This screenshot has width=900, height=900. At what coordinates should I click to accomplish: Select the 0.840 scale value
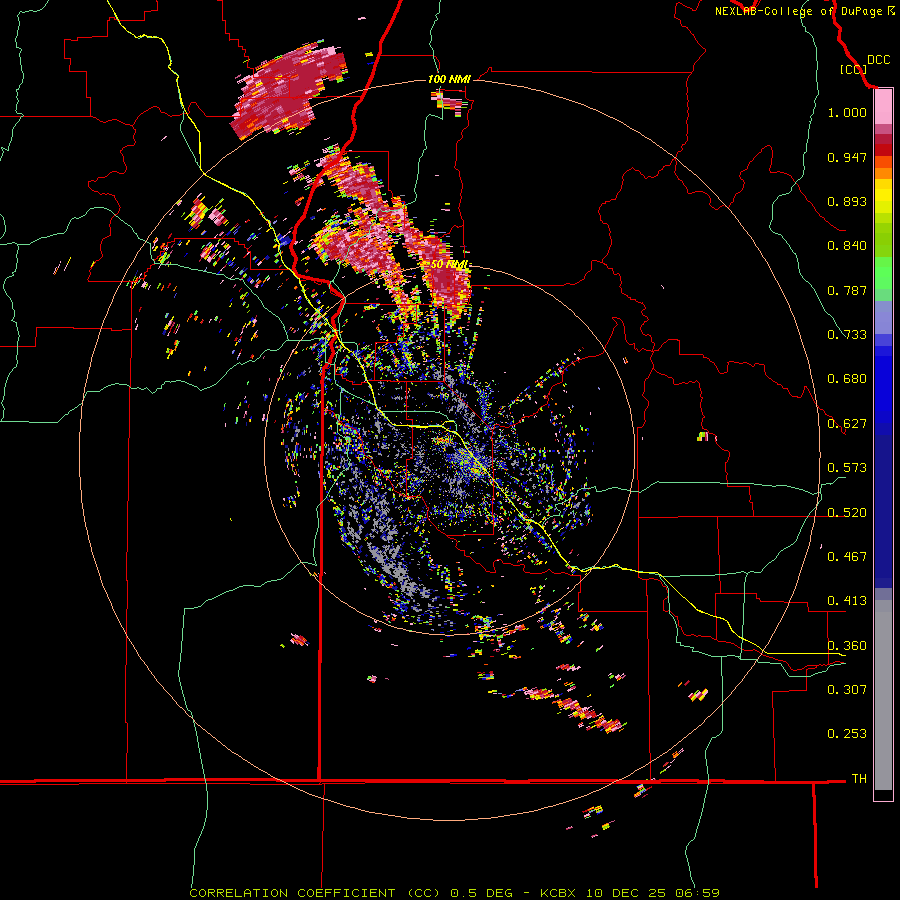click(847, 246)
